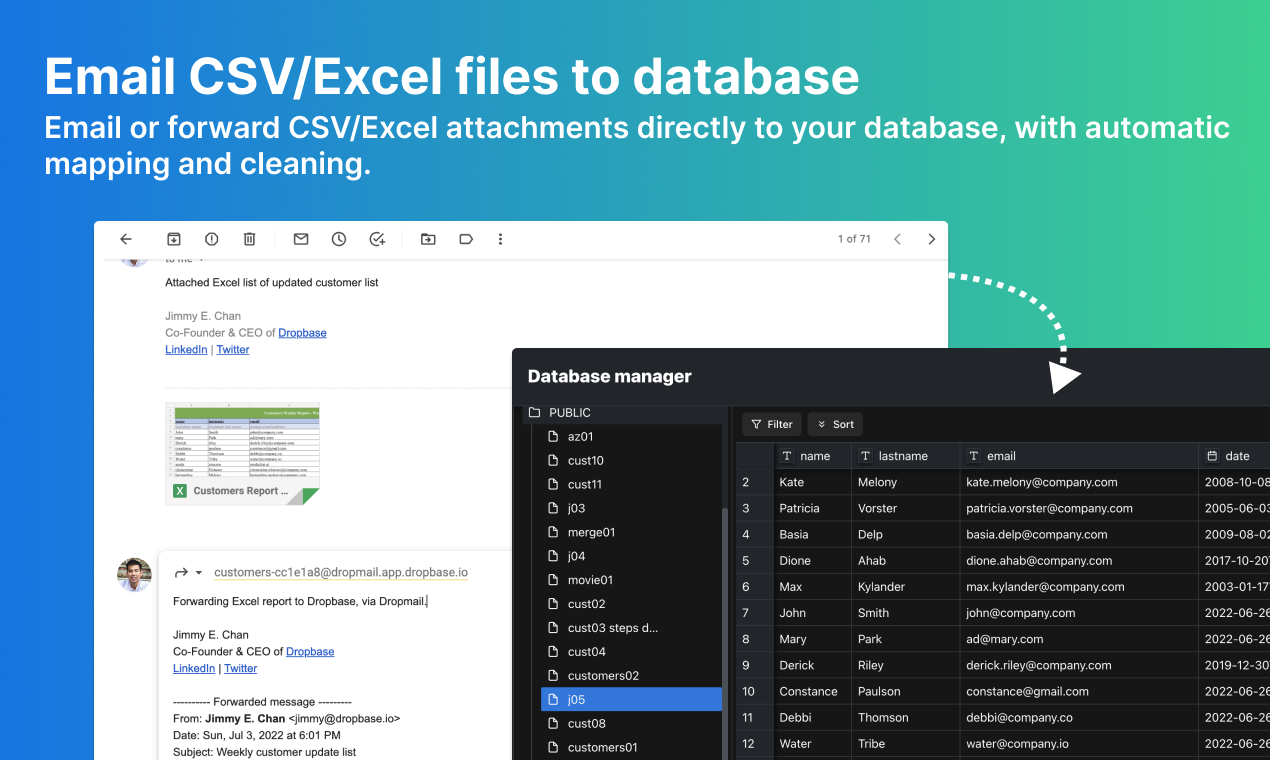Click the forward arrow icon in reply box
Screen dimensions: 1270x760
pyautogui.click(x=181, y=573)
